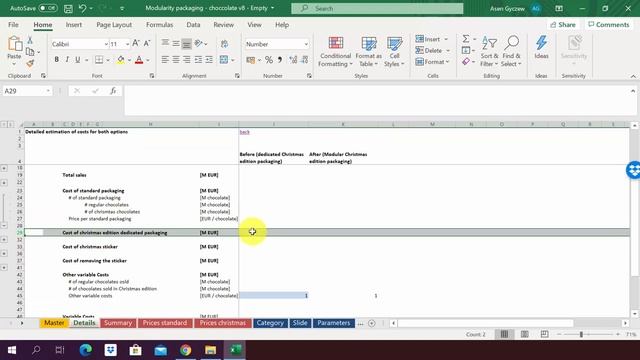640x360 pixels.
Task: Open Cell Styles gallery
Action: pyautogui.click(x=394, y=52)
